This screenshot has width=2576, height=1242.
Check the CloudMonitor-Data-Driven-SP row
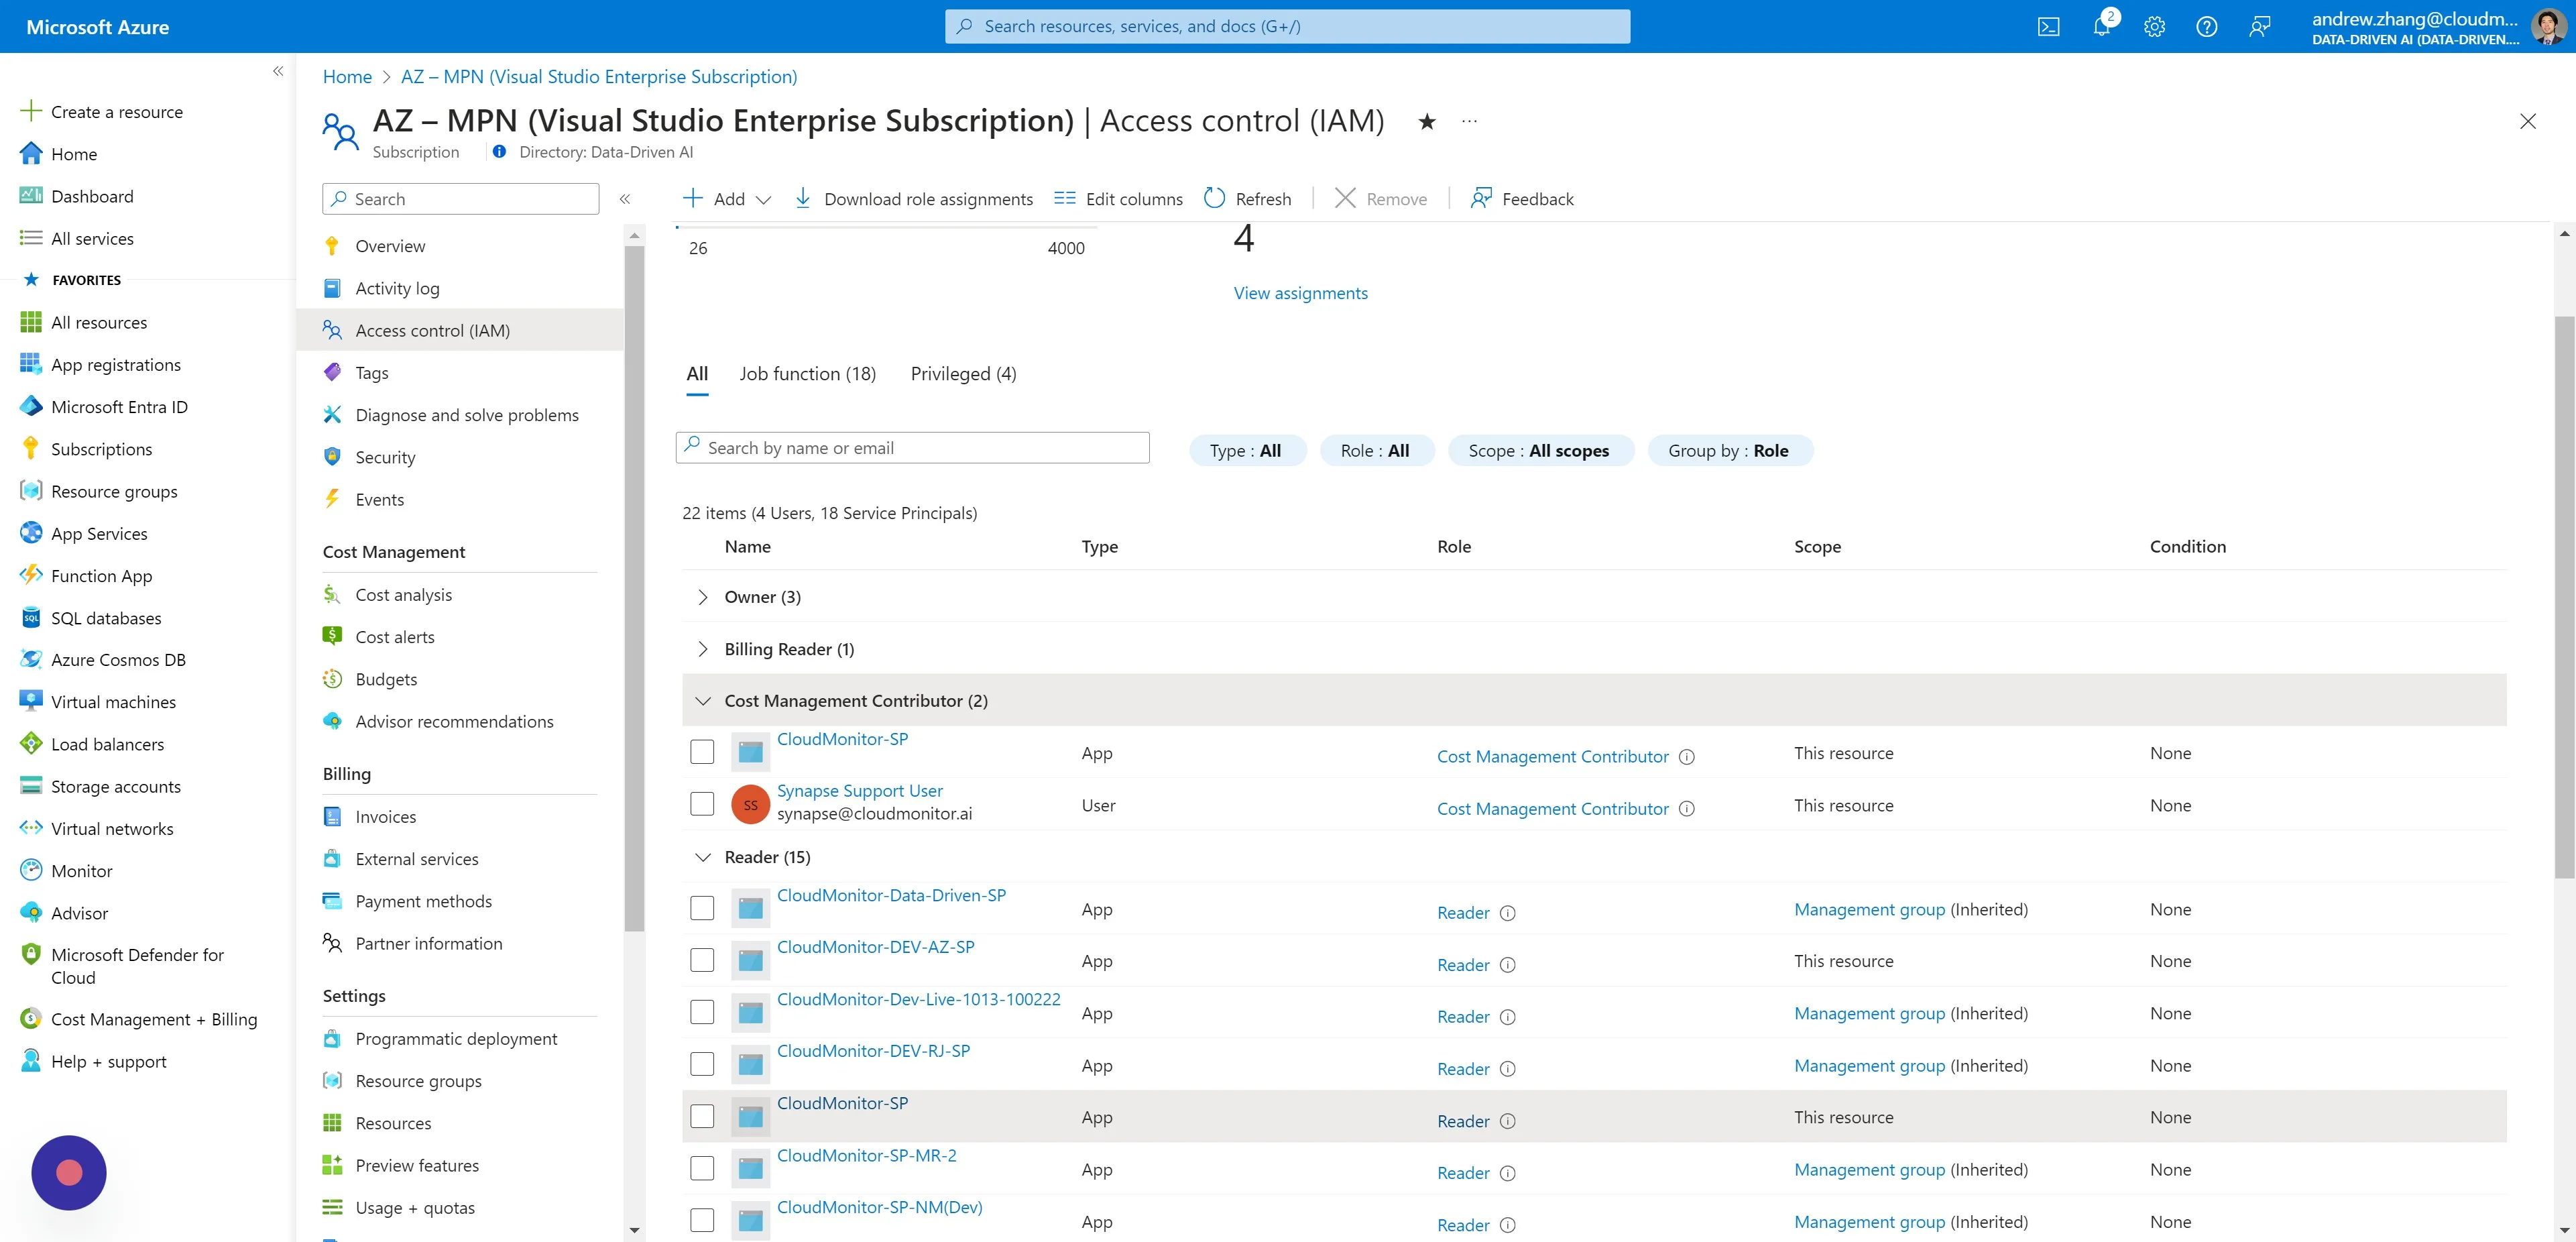tap(702, 908)
